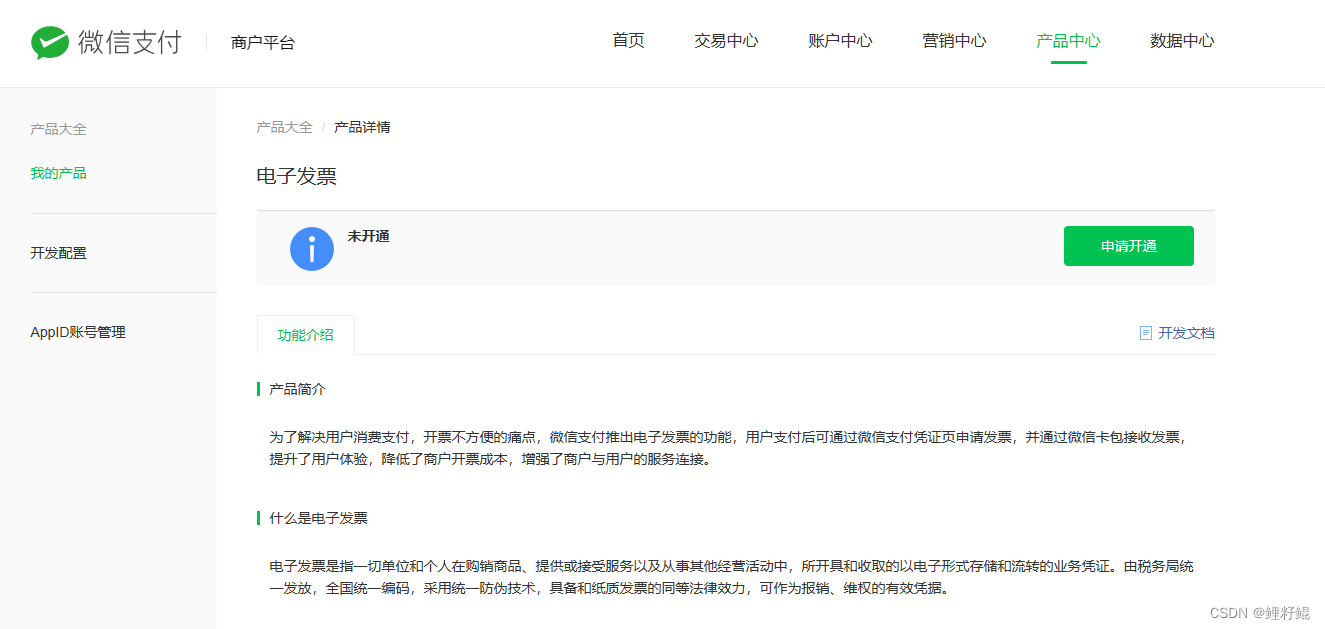Go to AppID账号管理 in the sidebar
This screenshot has height=629, width=1325.
coord(78,332)
